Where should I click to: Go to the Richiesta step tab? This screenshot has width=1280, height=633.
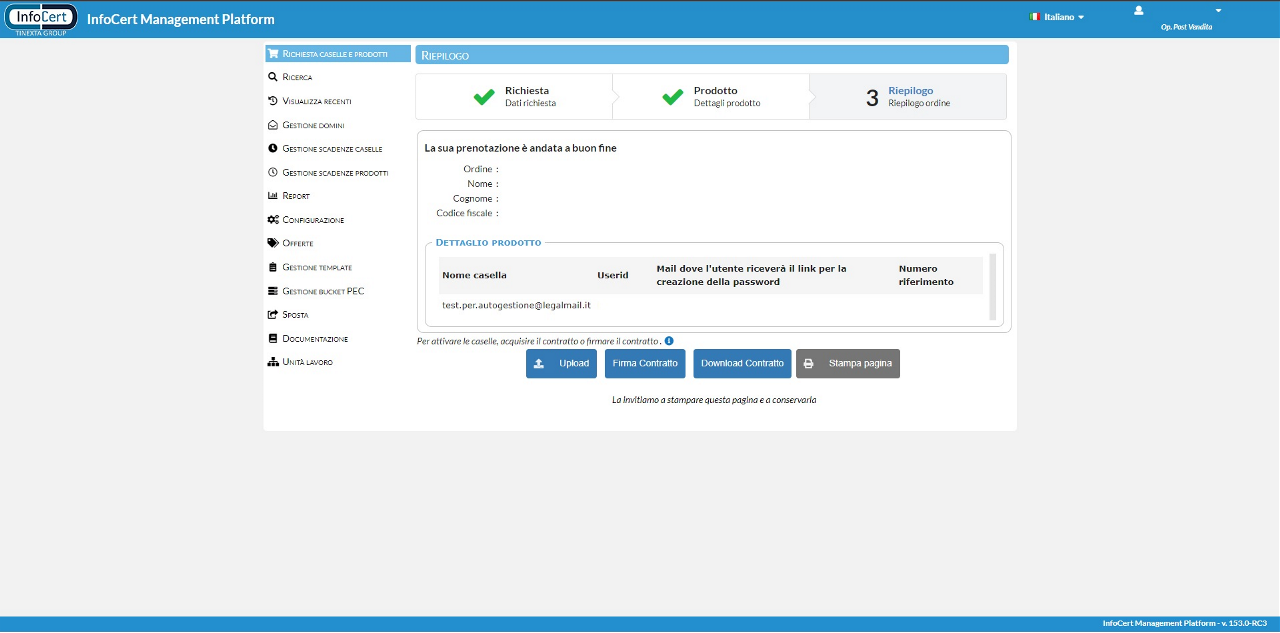tap(512, 96)
